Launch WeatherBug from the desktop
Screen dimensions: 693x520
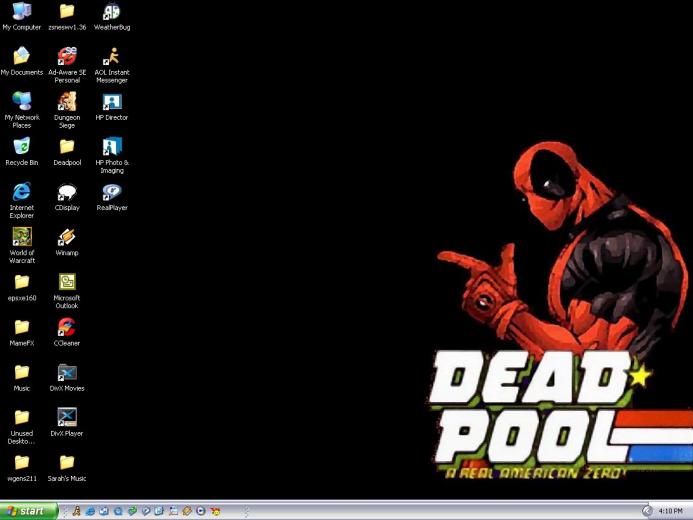tap(112, 16)
